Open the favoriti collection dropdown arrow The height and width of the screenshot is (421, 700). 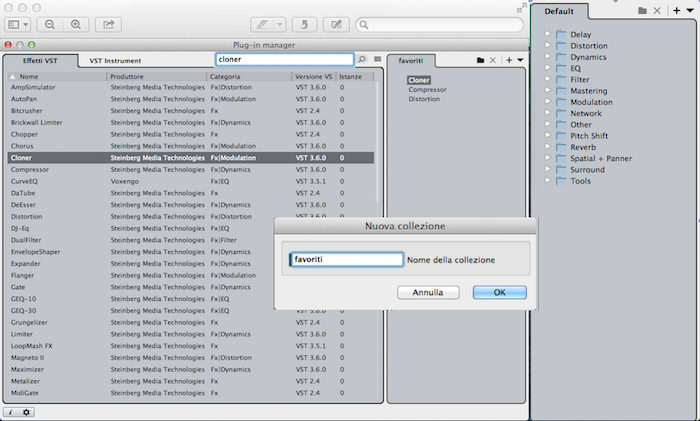tap(520, 60)
